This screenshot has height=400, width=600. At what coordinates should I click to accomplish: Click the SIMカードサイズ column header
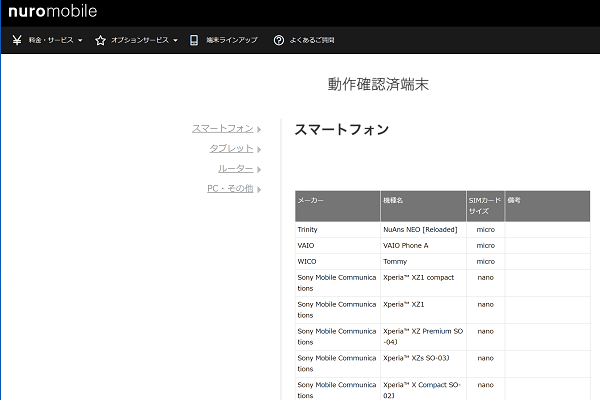pos(485,206)
